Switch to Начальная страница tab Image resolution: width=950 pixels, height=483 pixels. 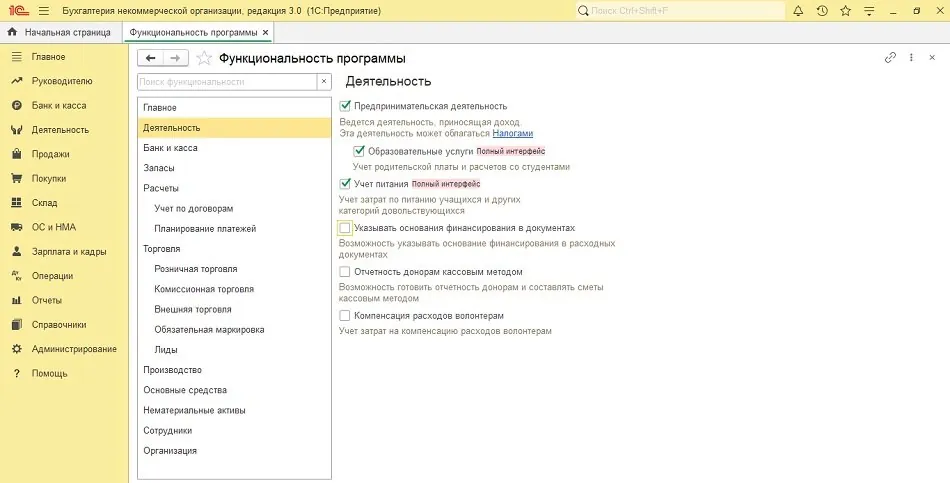61,32
